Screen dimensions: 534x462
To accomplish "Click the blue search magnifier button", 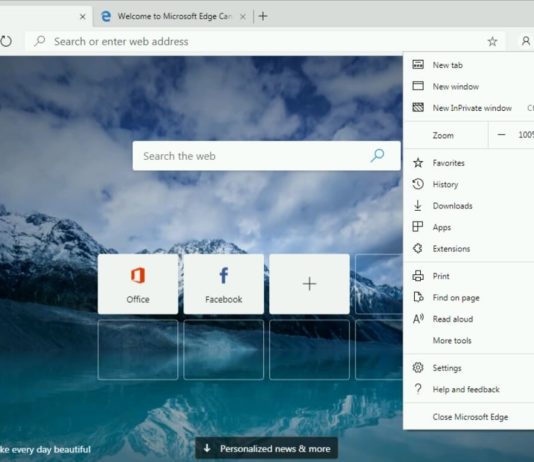I will [x=377, y=156].
